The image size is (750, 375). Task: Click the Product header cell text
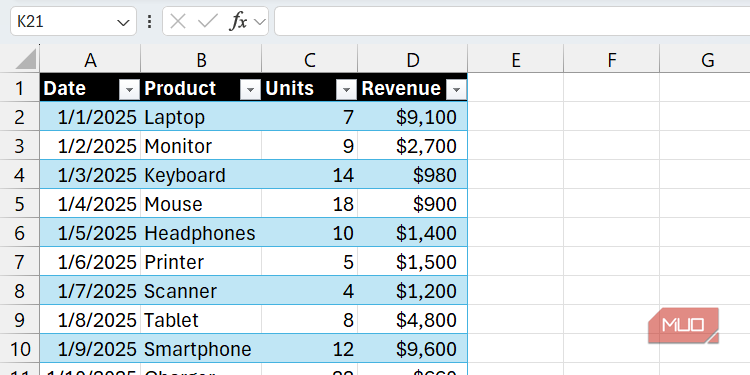pyautogui.click(x=180, y=88)
